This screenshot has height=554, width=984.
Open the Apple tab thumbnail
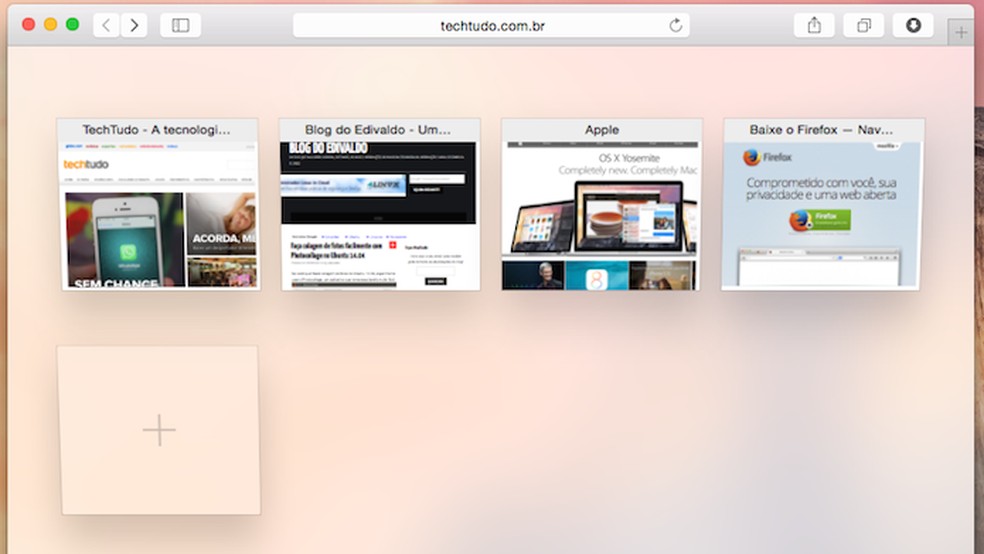coord(602,205)
